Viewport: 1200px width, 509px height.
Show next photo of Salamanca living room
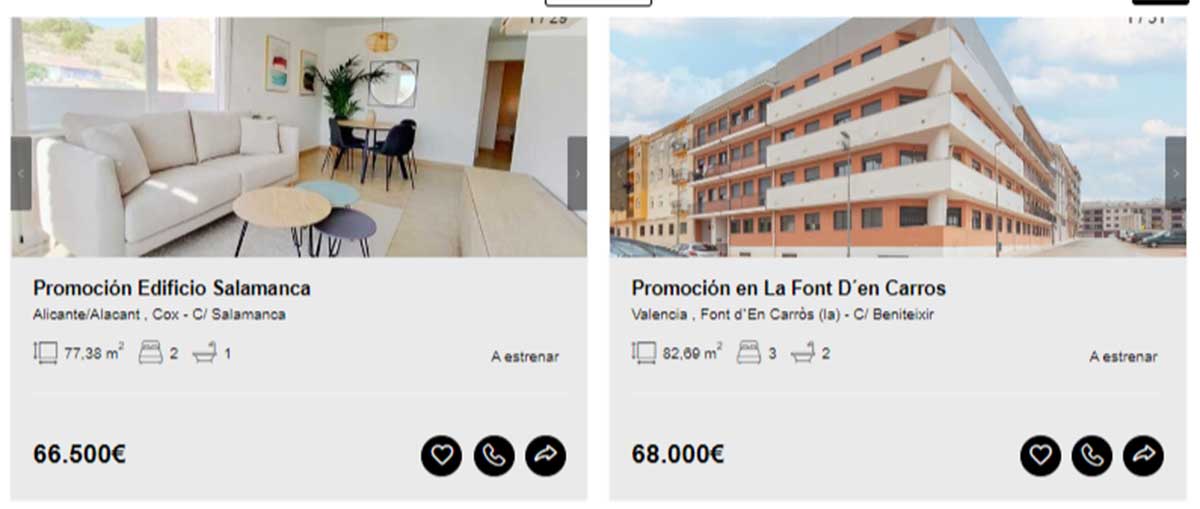click(x=577, y=173)
